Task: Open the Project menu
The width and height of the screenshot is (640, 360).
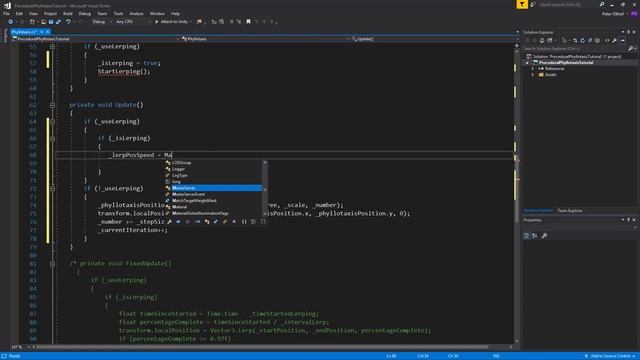Action: tap(50, 13)
